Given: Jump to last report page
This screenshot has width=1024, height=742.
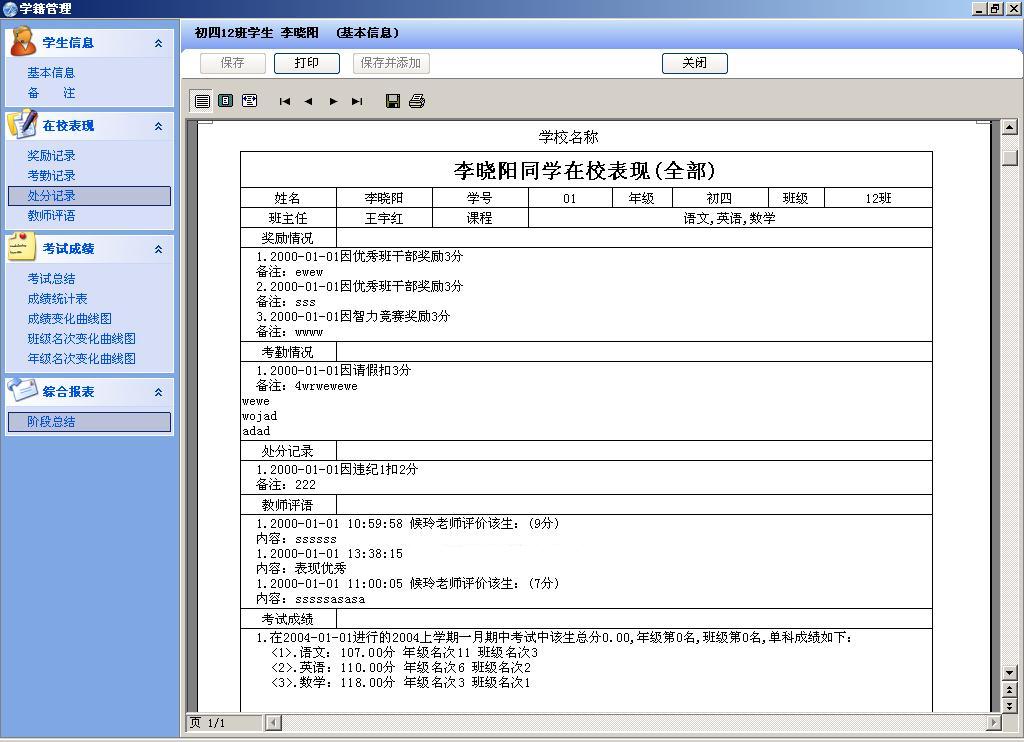Looking at the screenshot, I should (x=357, y=101).
